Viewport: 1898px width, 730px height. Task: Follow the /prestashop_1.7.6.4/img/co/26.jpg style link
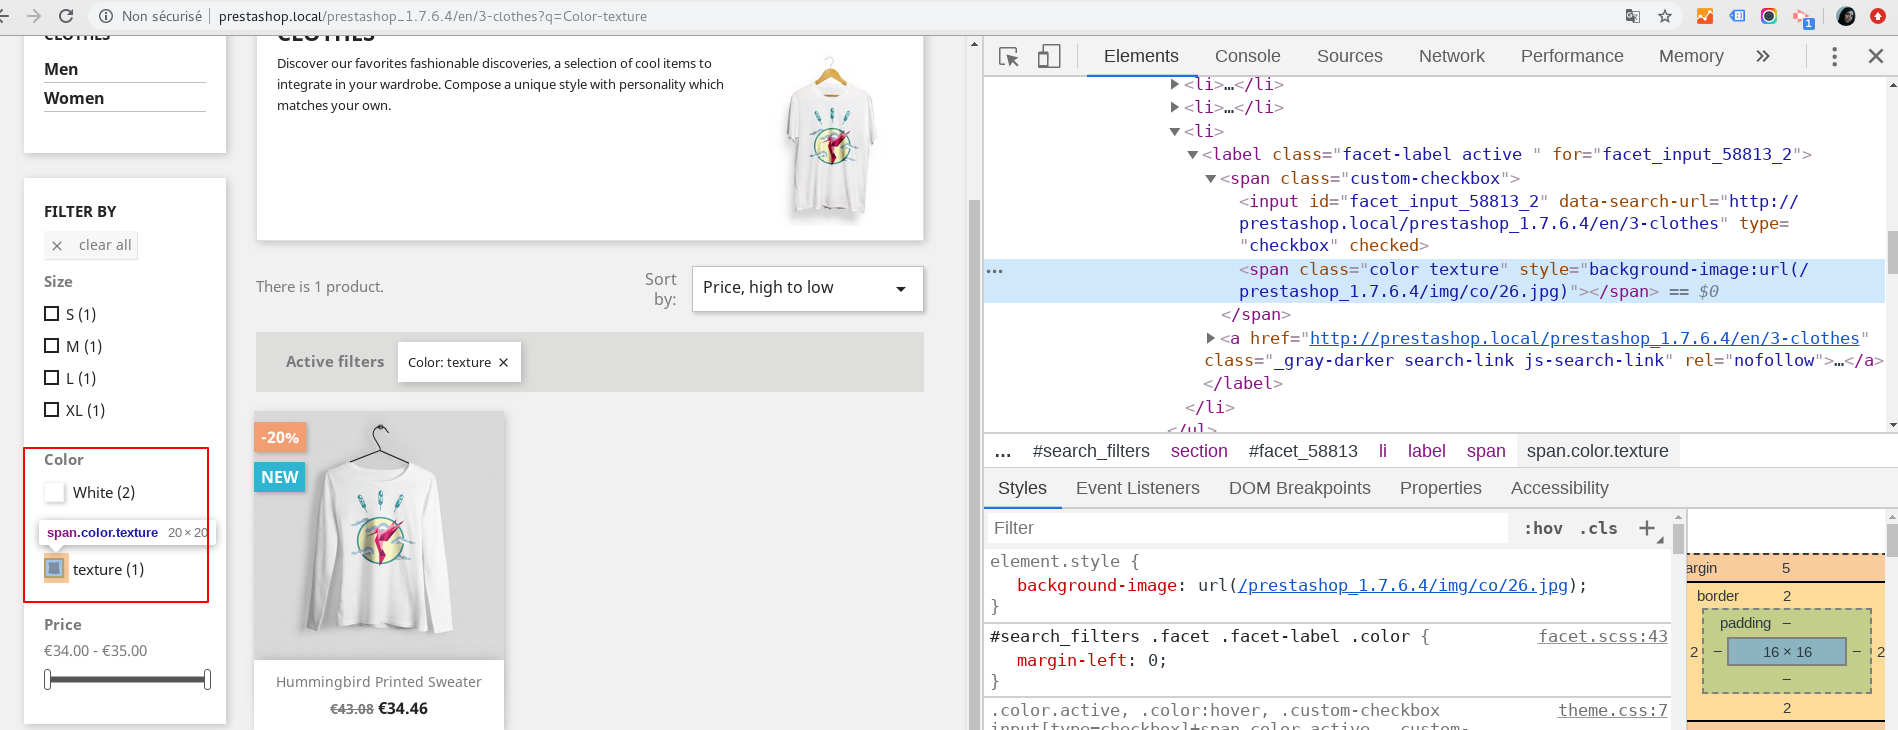1403,585
